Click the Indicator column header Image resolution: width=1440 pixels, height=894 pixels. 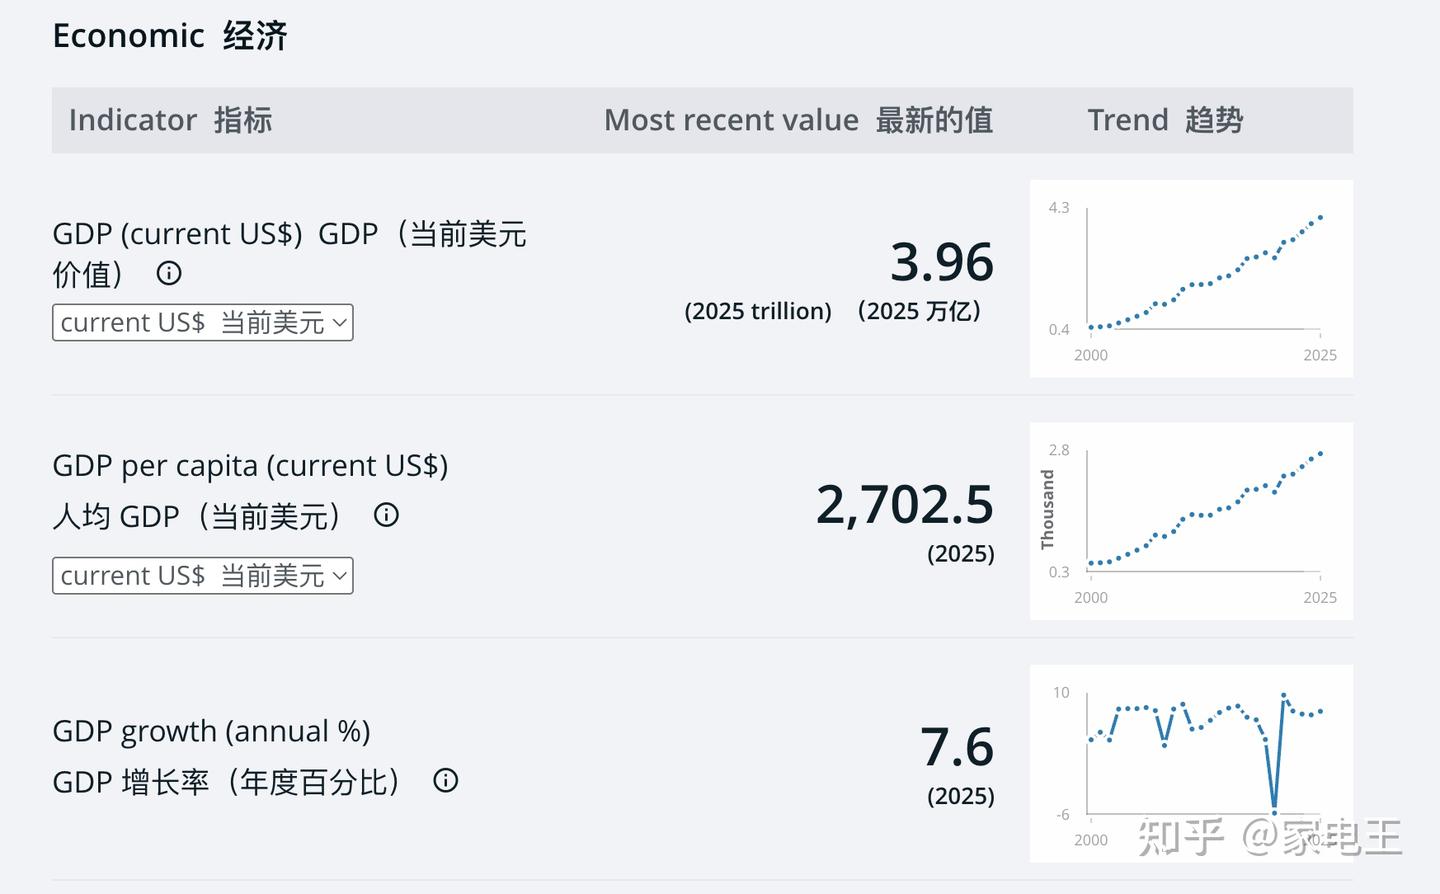point(170,120)
